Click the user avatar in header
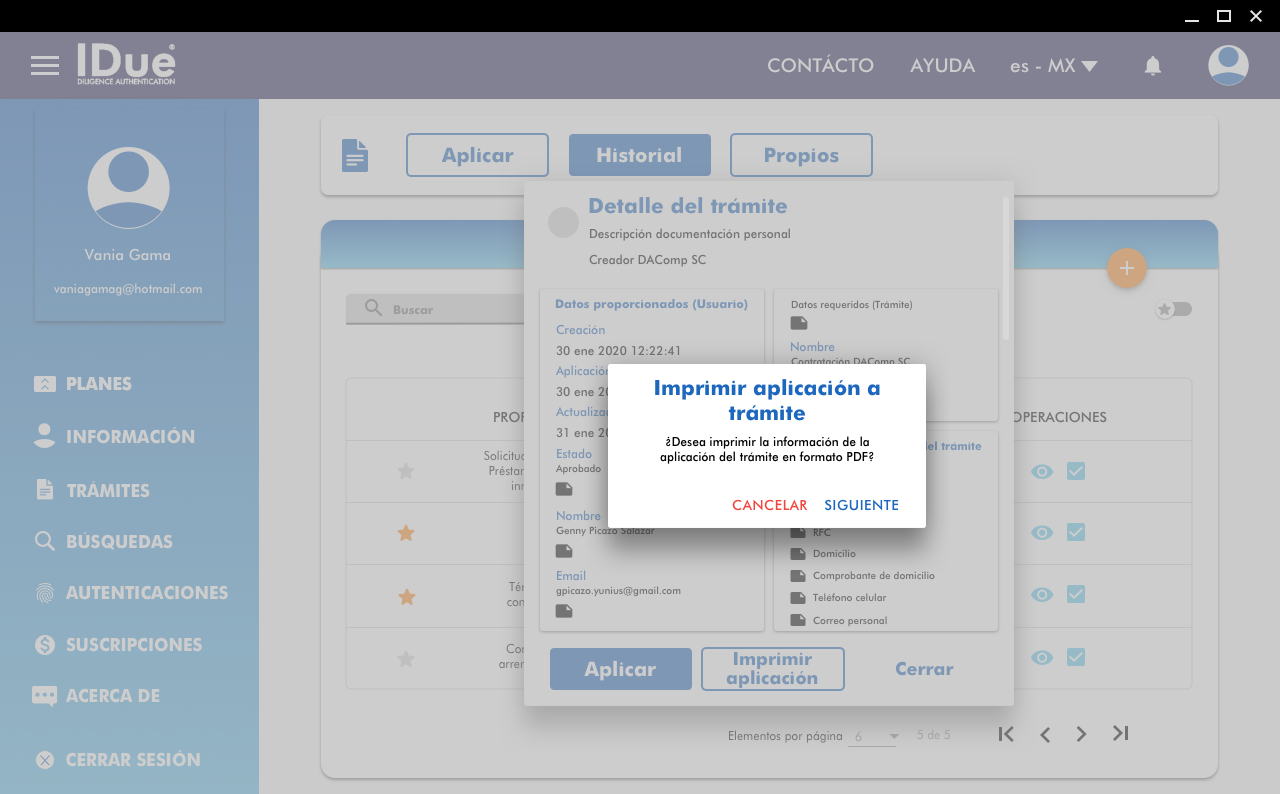This screenshot has height=794, width=1280. [1227, 66]
